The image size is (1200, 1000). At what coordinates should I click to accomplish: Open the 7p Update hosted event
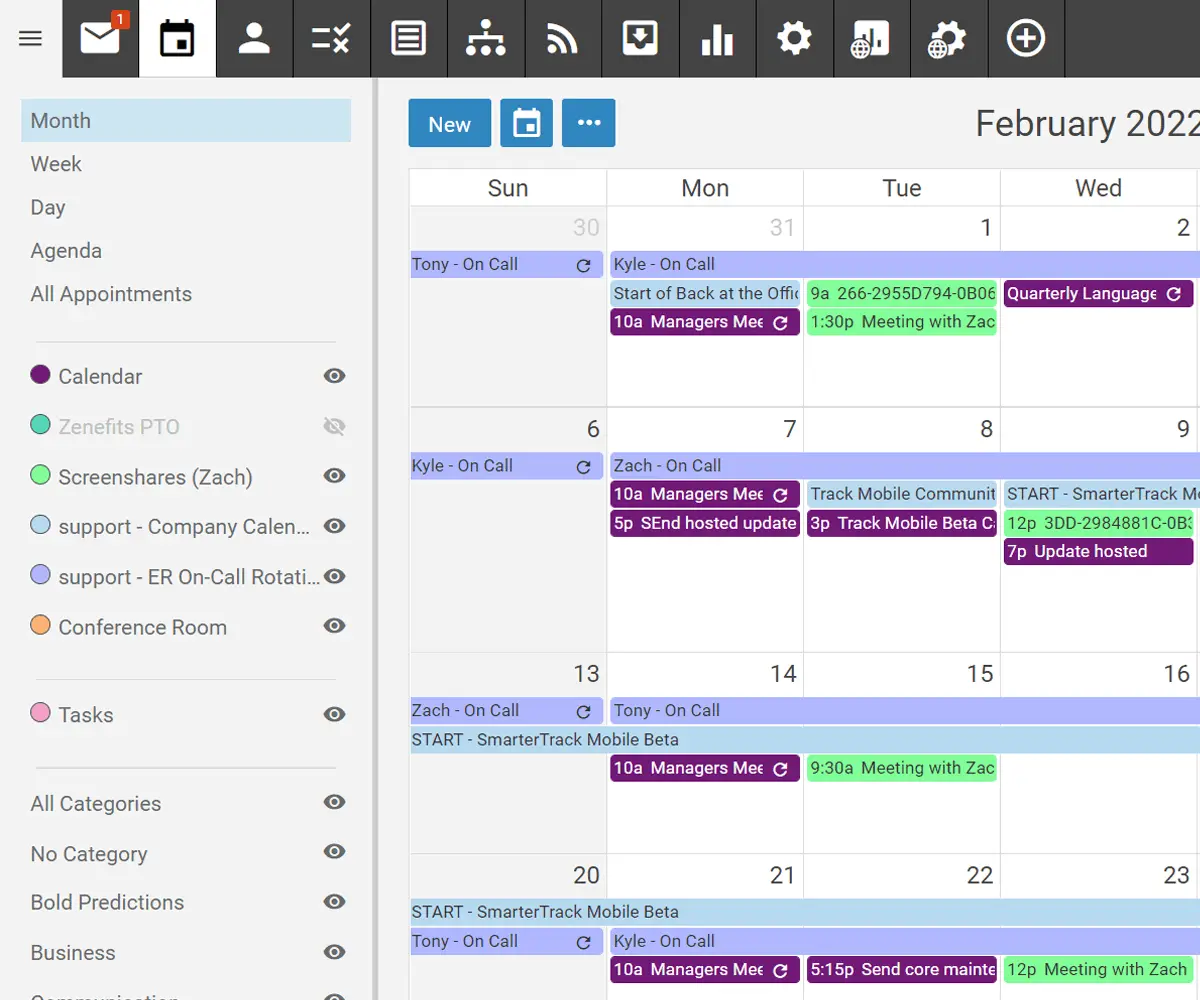pos(1097,552)
